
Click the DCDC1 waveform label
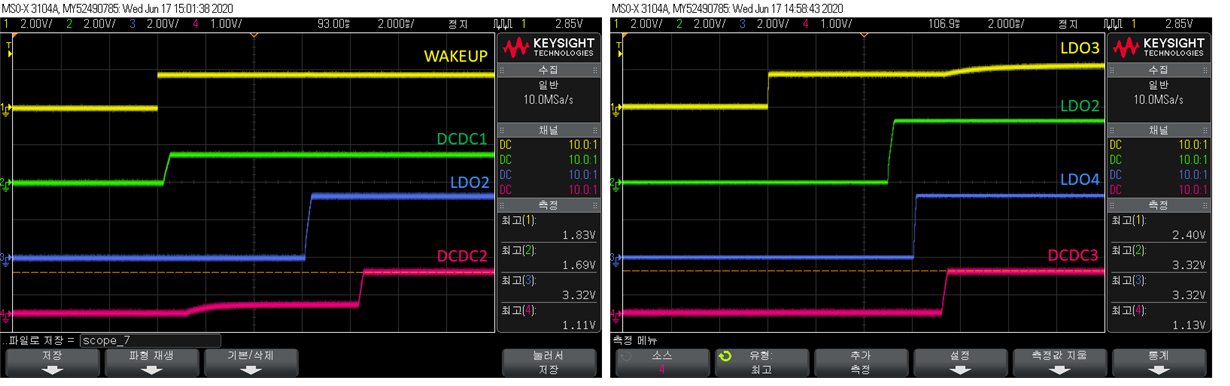[462, 138]
